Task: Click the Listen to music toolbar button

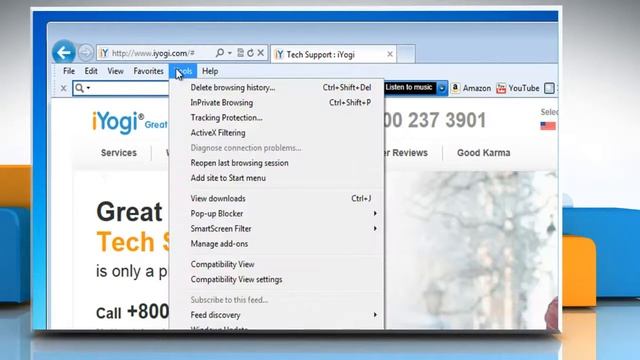Action: pyautogui.click(x=410, y=87)
